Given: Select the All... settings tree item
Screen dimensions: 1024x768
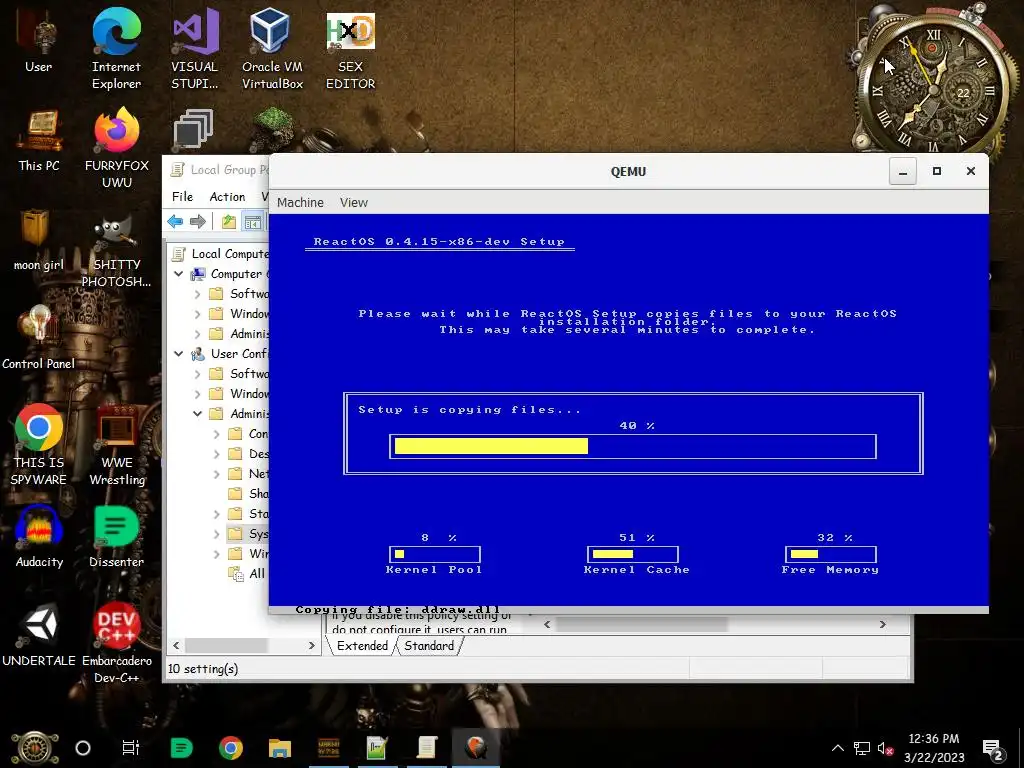Looking at the screenshot, I should point(247,573).
